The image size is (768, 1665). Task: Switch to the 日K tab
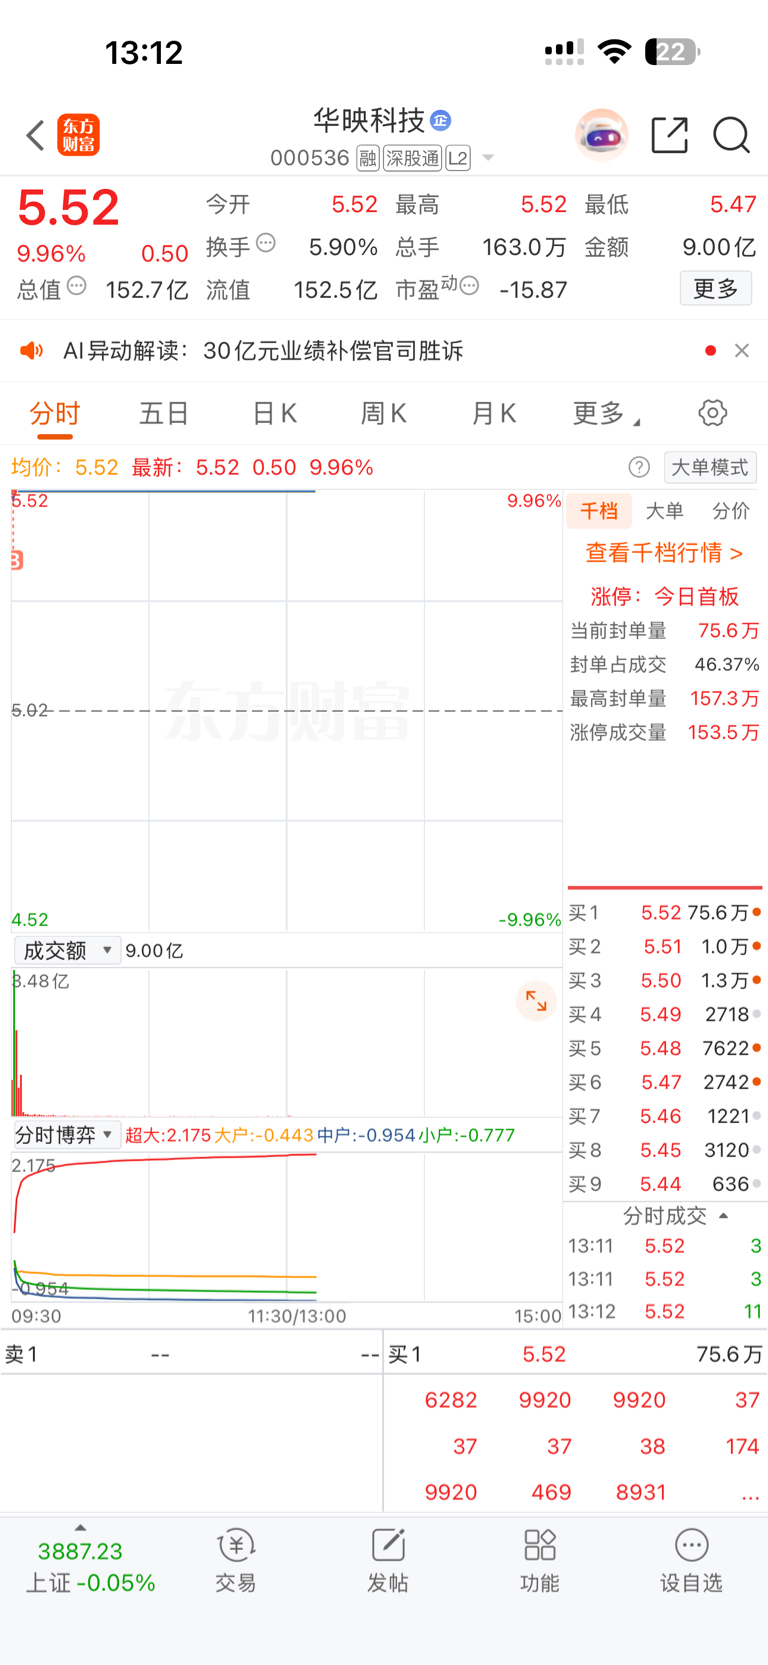(274, 414)
